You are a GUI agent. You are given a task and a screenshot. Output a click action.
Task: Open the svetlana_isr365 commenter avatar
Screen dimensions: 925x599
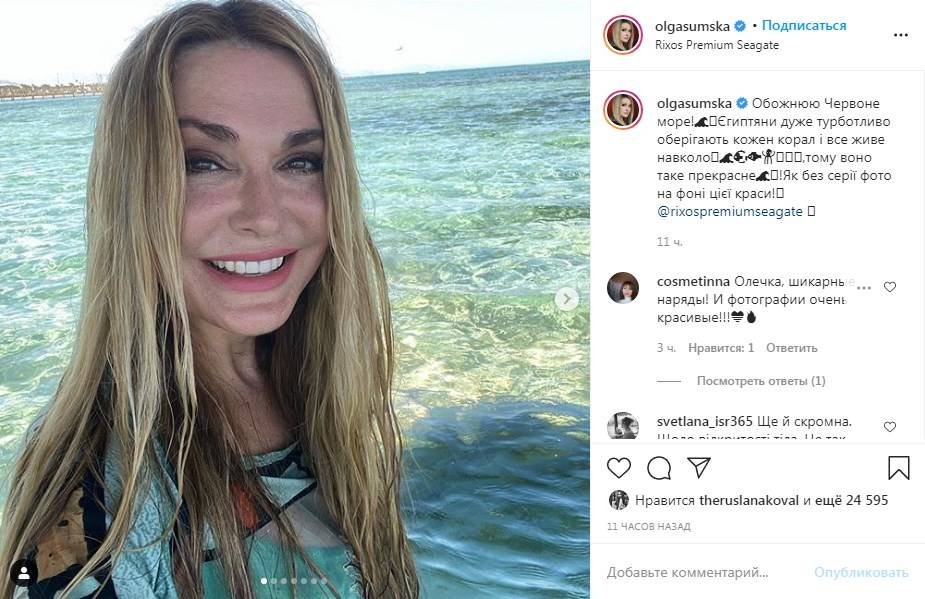(x=623, y=426)
